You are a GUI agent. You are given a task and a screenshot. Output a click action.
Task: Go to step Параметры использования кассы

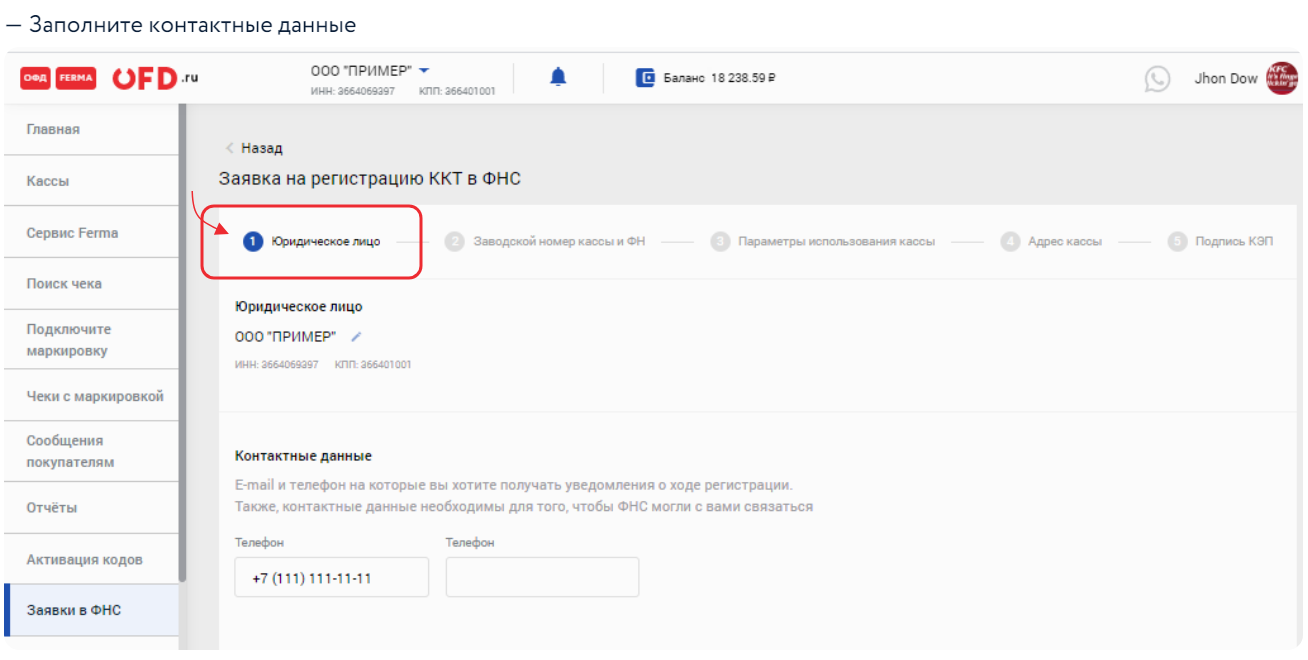point(823,242)
